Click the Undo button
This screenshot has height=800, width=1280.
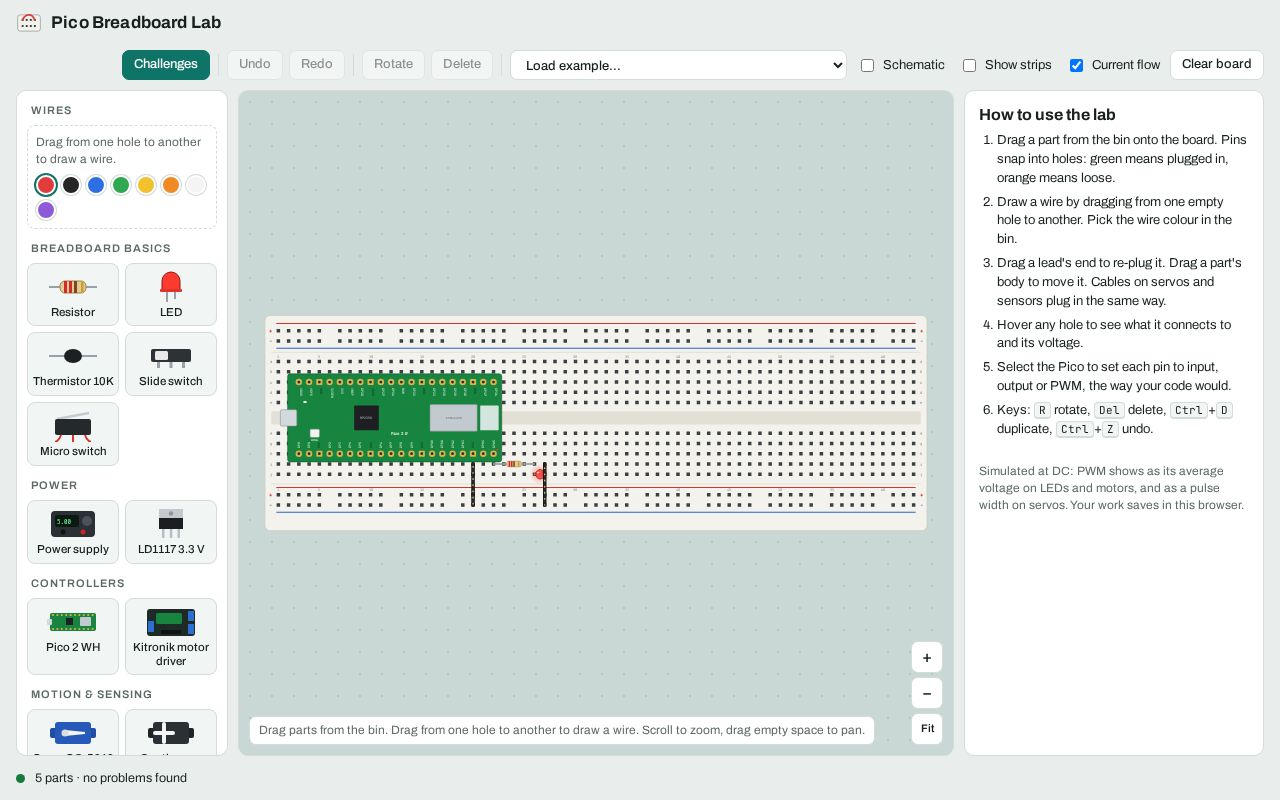pyautogui.click(x=255, y=64)
